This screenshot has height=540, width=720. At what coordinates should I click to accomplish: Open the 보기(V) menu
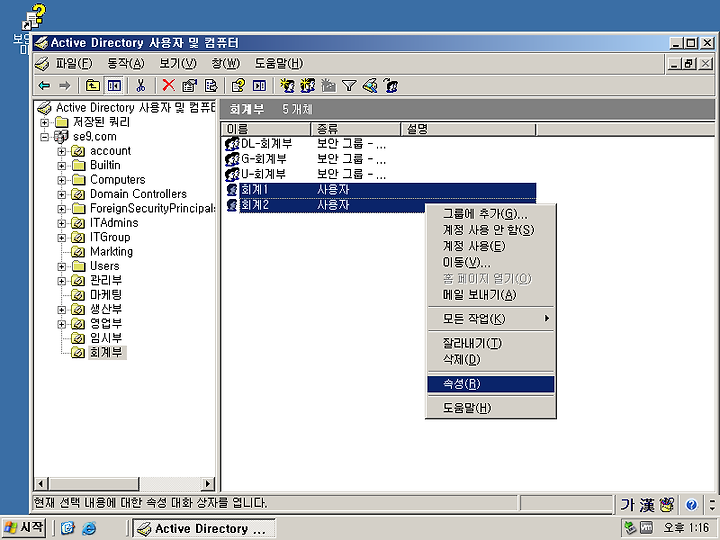(x=178, y=64)
